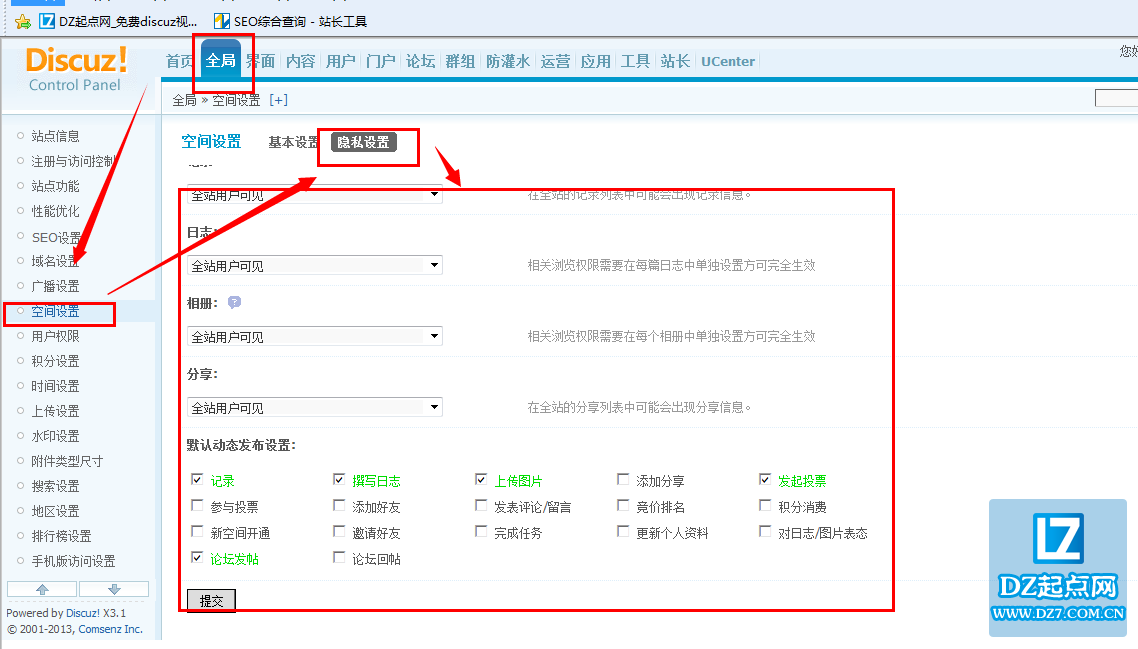This screenshot has height=649, width=1138.
Task: Expand the 相册 visibility dropdown
Action: coord(314,337)
